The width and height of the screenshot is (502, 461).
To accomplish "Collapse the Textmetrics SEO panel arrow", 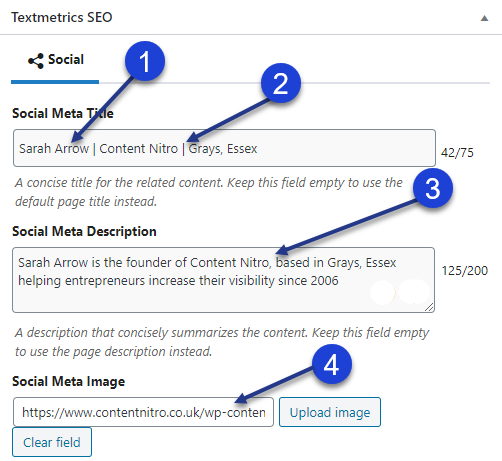I will [484, 18].
